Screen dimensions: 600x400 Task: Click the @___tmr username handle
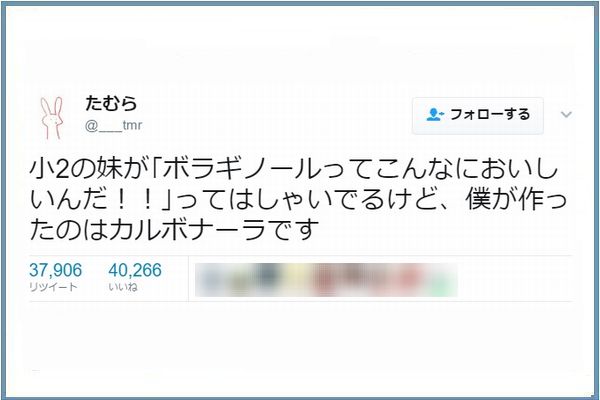click(113, 125)
